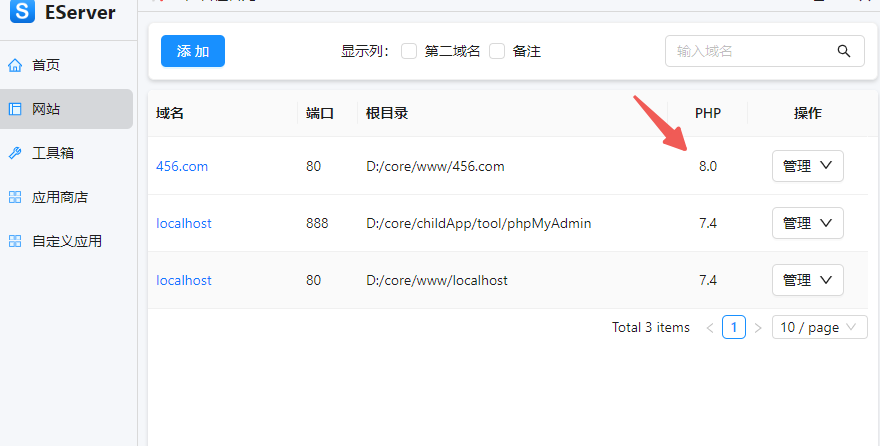Open the 工具箱 menu item

[x=53, y=153]
